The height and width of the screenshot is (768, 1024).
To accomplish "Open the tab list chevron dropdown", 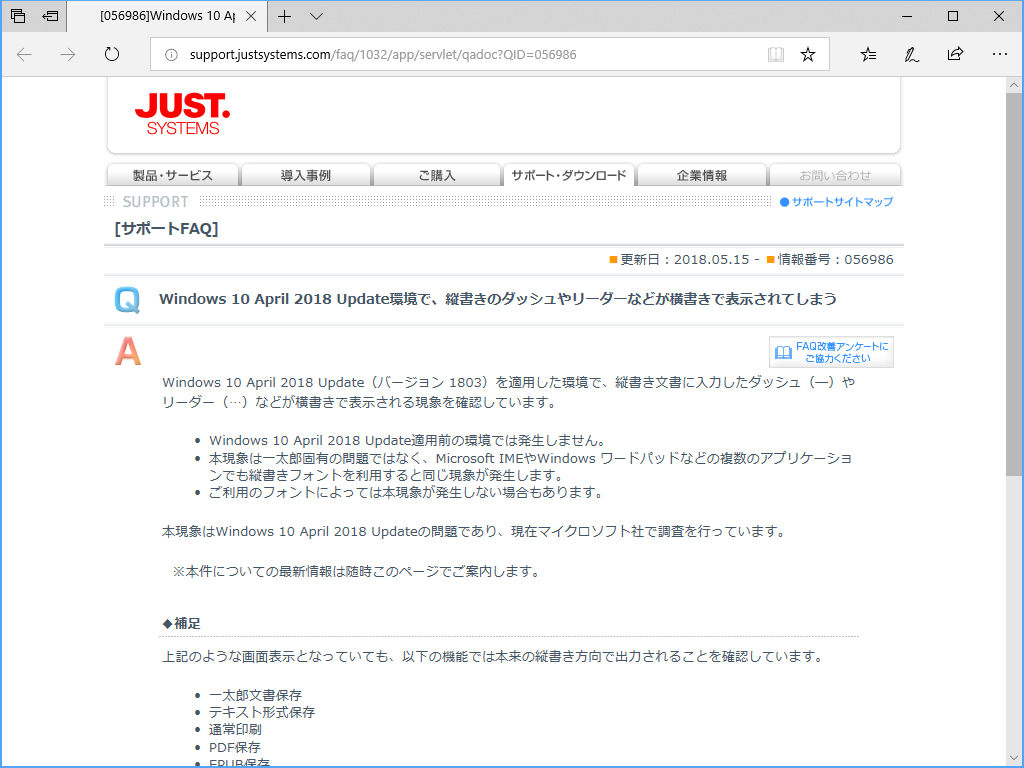I will tap(316, 17).
